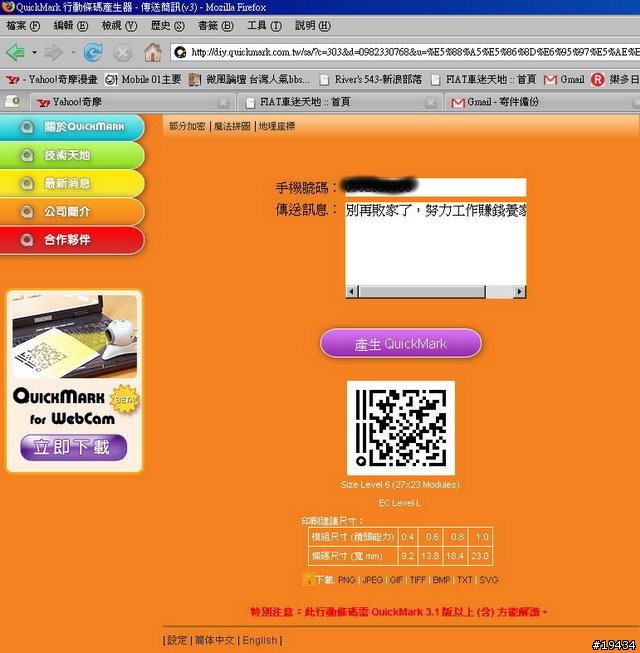Screen dimensions: 640x653
Task: Switch to the FIAT車迷天地 tab
Action: [x=339, y=102]
